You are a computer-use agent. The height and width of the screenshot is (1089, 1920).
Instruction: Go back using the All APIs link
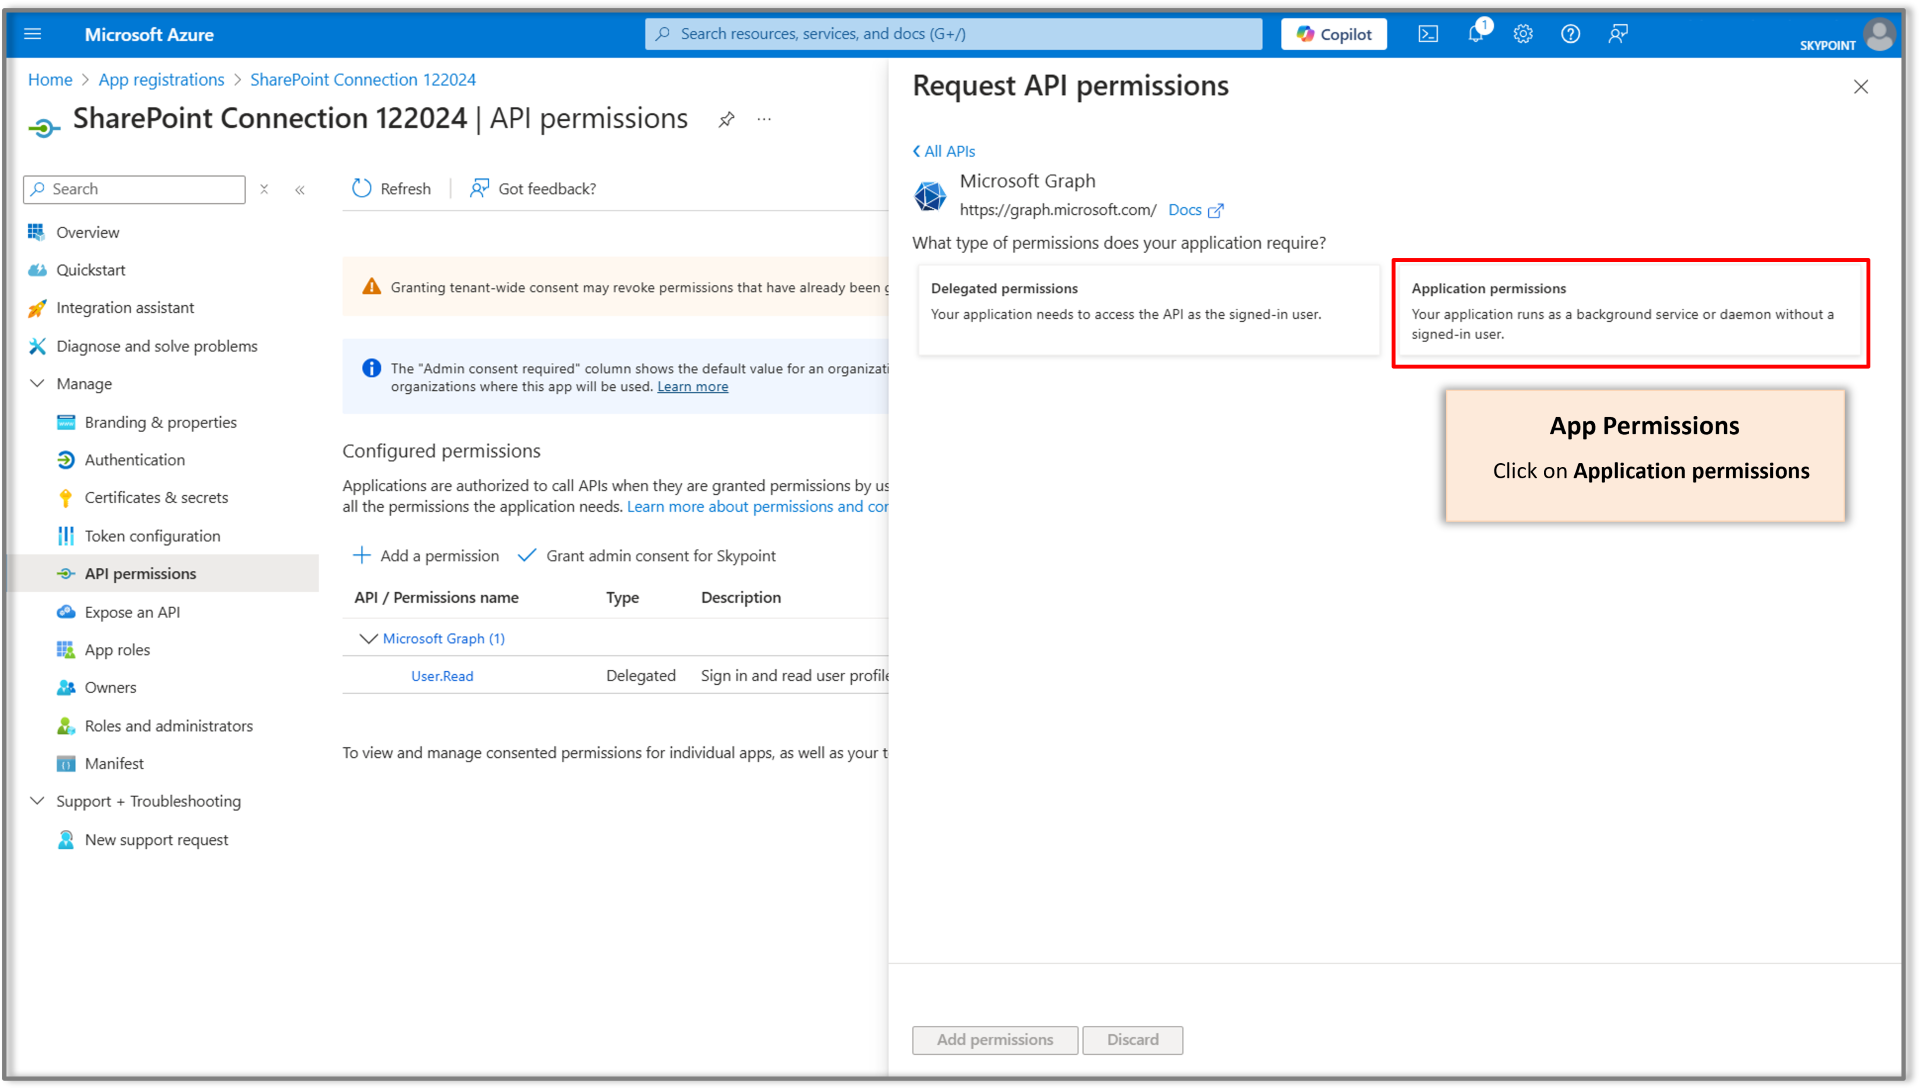943,151
